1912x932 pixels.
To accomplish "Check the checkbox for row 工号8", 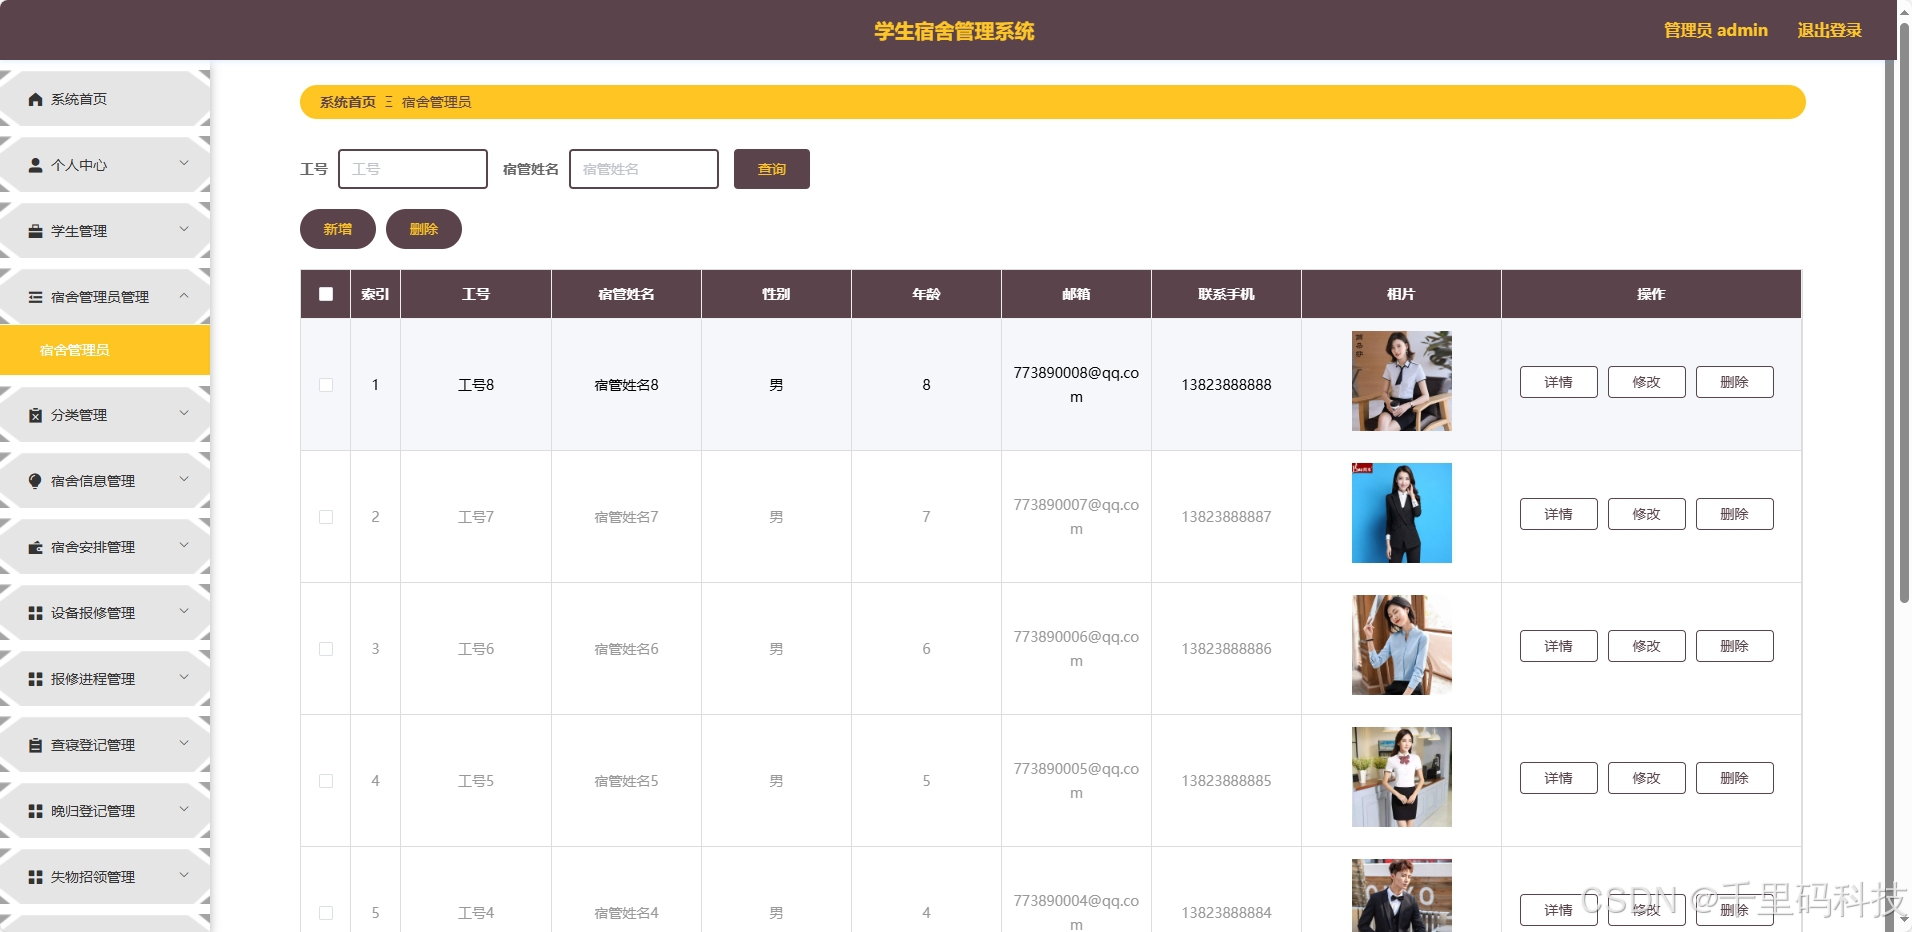I will click(326, 385).
